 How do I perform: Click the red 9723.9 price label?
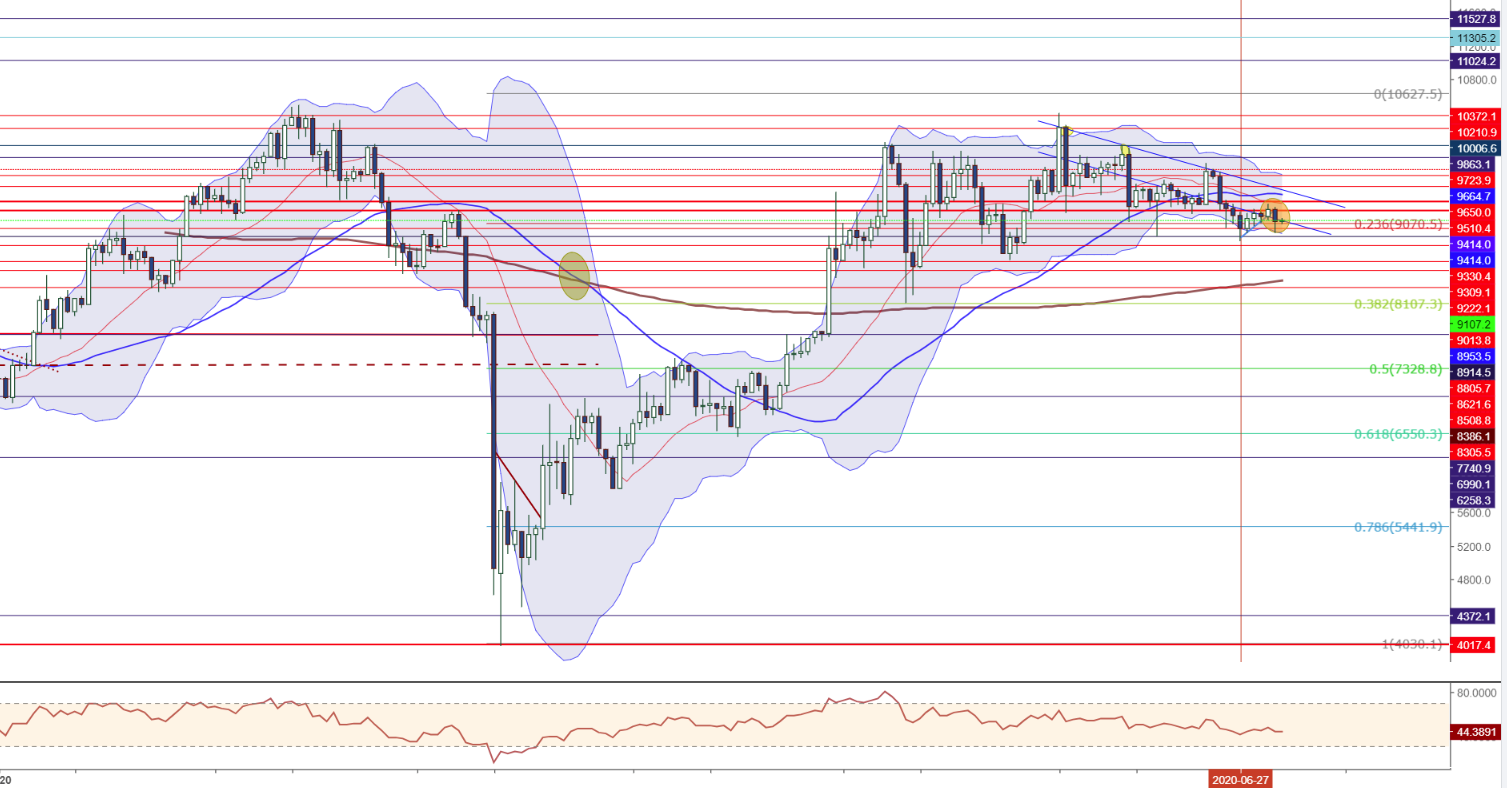point(1476,180)
